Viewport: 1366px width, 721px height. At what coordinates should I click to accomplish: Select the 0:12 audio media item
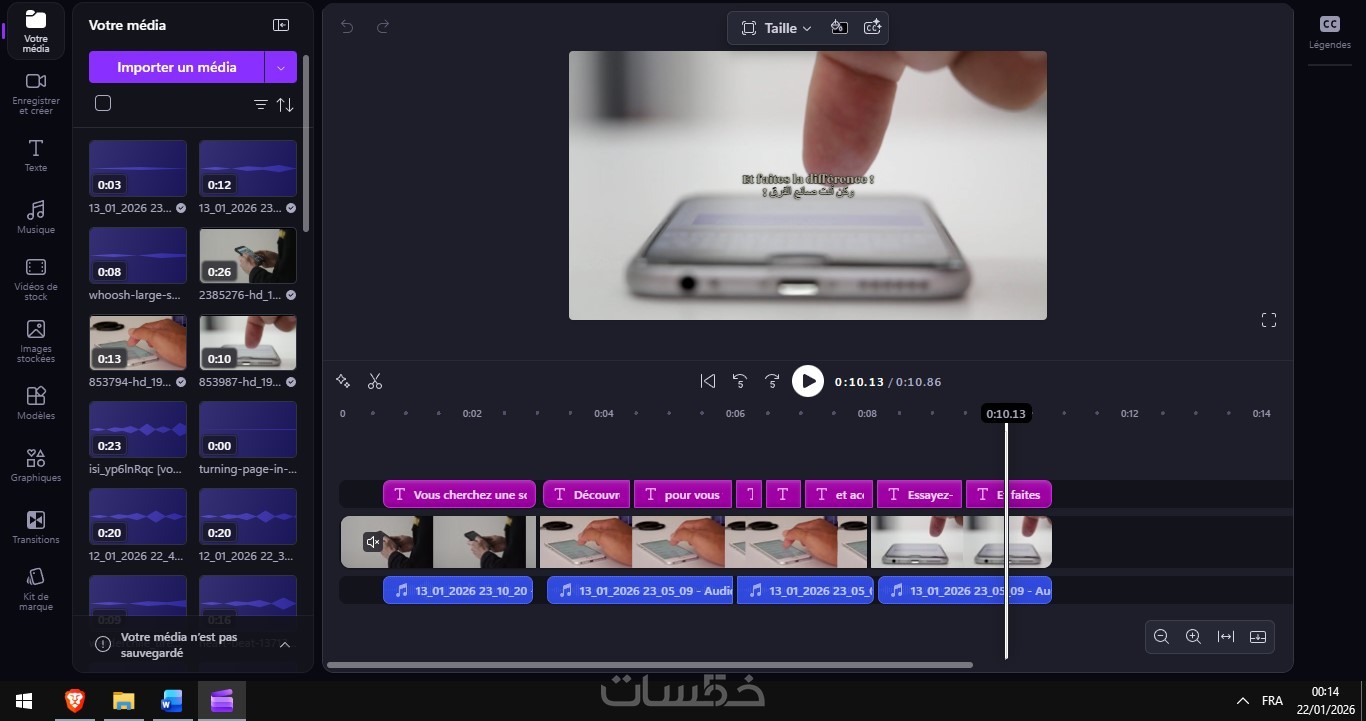pyautogui.click(x=248, y=168)
